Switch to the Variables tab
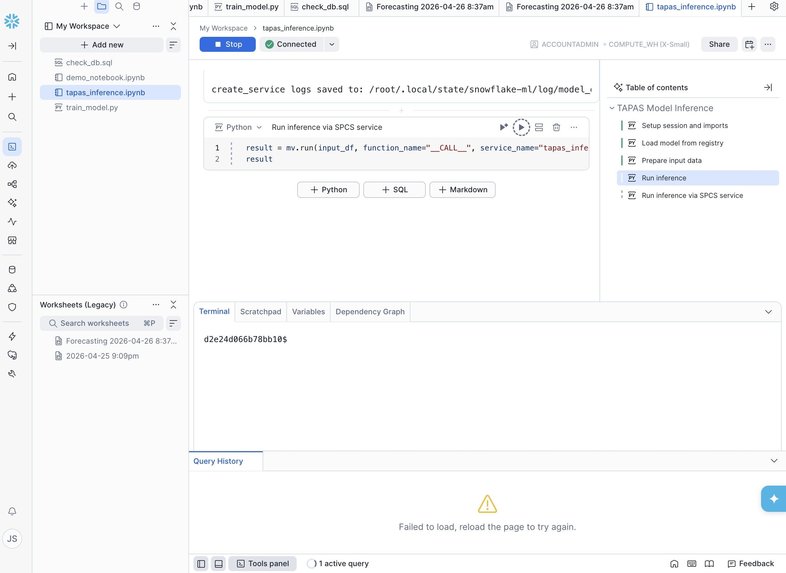 [x=308, y=312]
